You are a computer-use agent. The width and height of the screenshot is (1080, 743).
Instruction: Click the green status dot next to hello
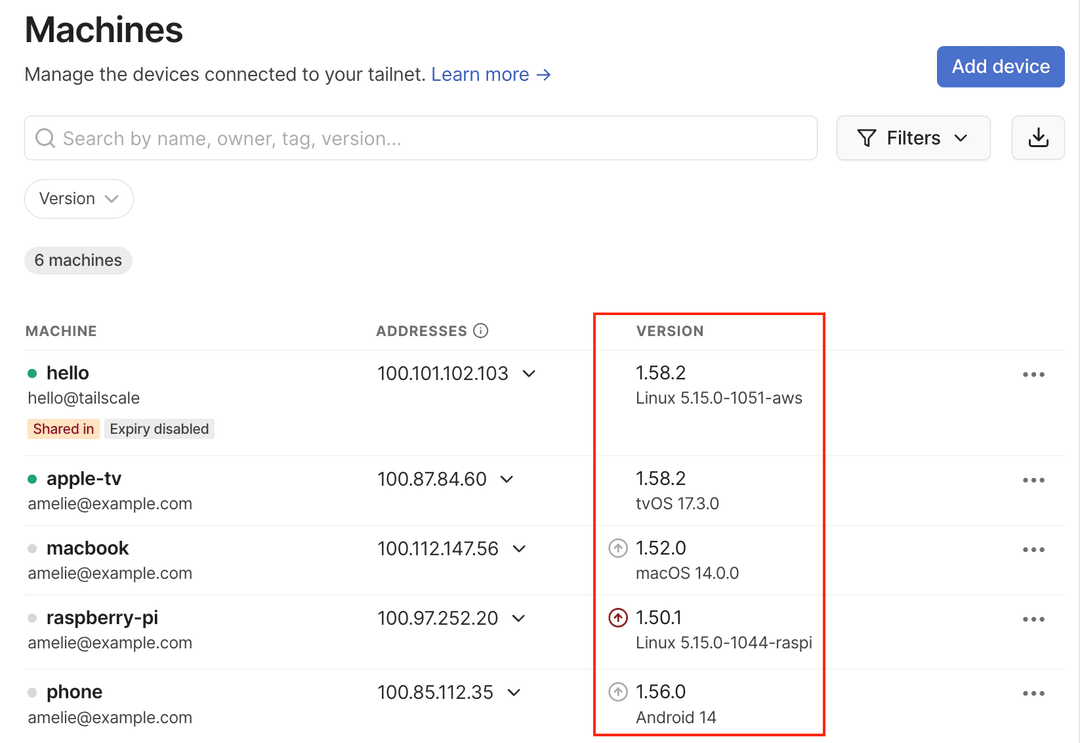(x=33, y=372)
